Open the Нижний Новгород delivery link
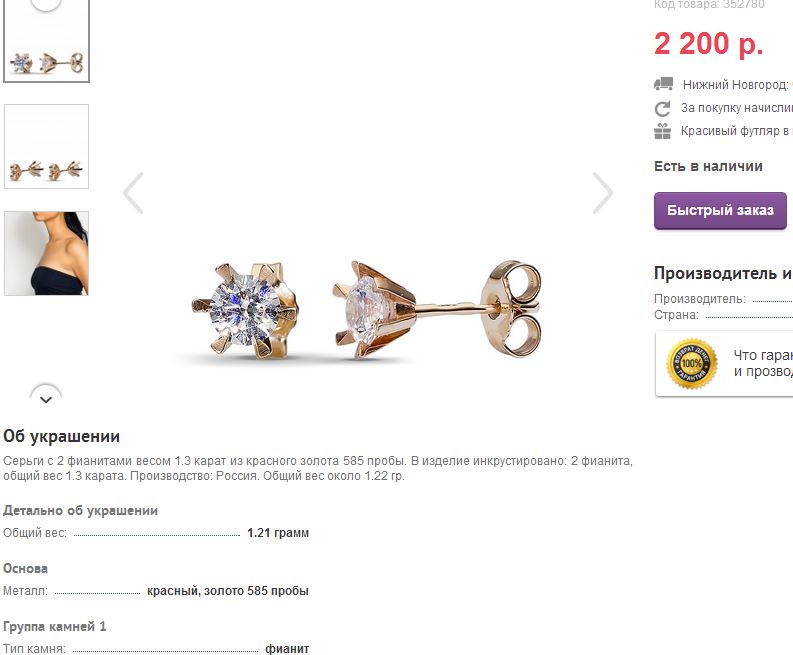Screen dimensions: 793x655 [x=738, y=84]
